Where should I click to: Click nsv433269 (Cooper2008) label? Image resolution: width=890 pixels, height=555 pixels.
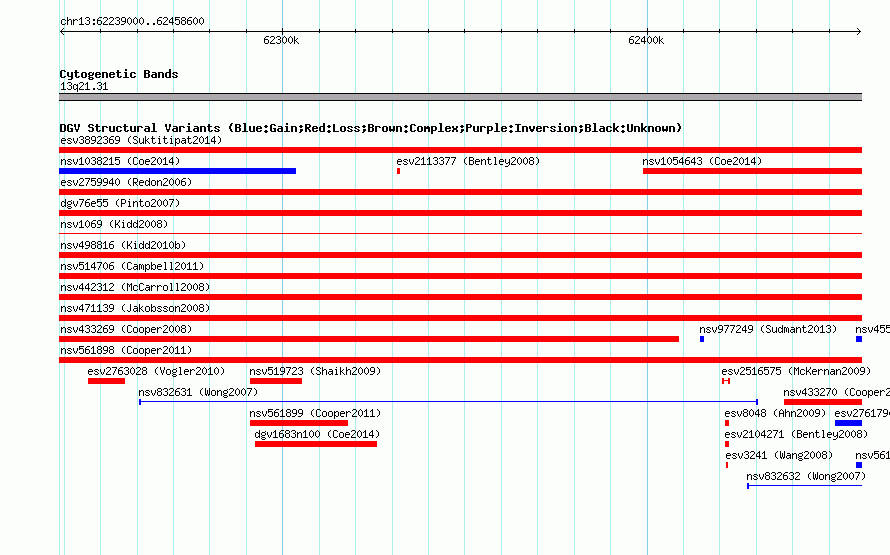tap(126, 329)
